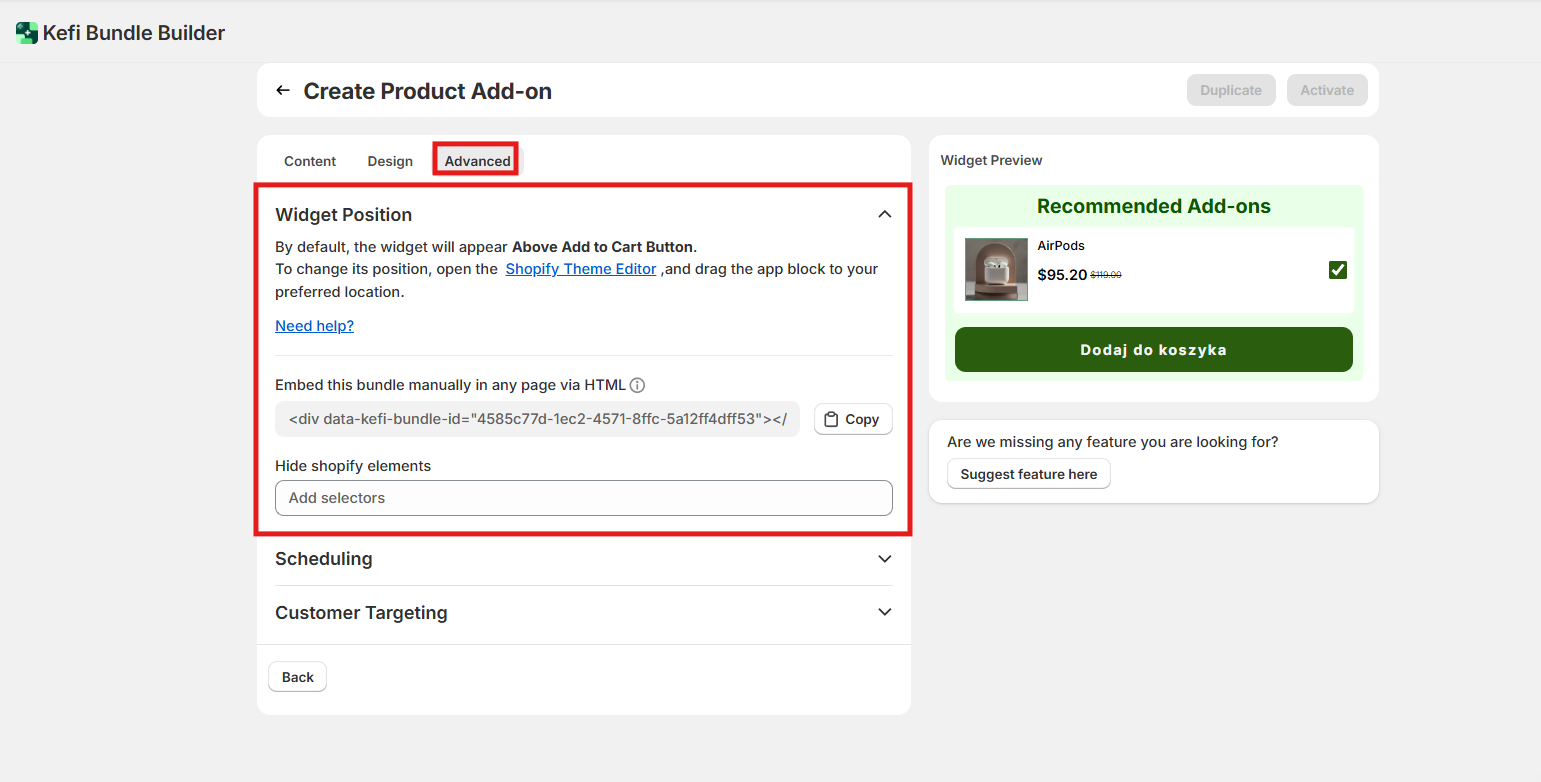The width and height of the screenshot is (1541, 782).
Task: Click the AirPods product thumbnail
Action: click(996, 269)
